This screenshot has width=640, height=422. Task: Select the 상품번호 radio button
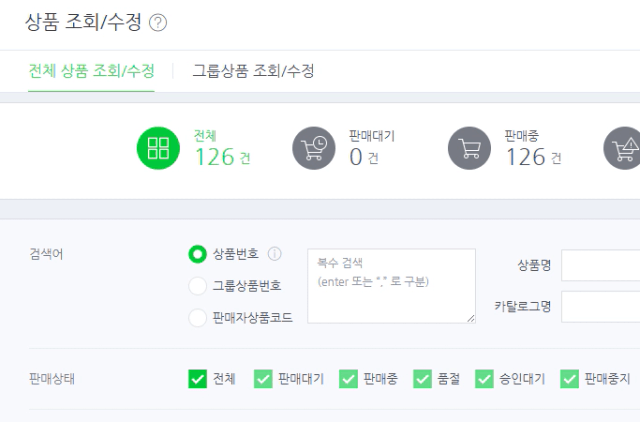197,254
